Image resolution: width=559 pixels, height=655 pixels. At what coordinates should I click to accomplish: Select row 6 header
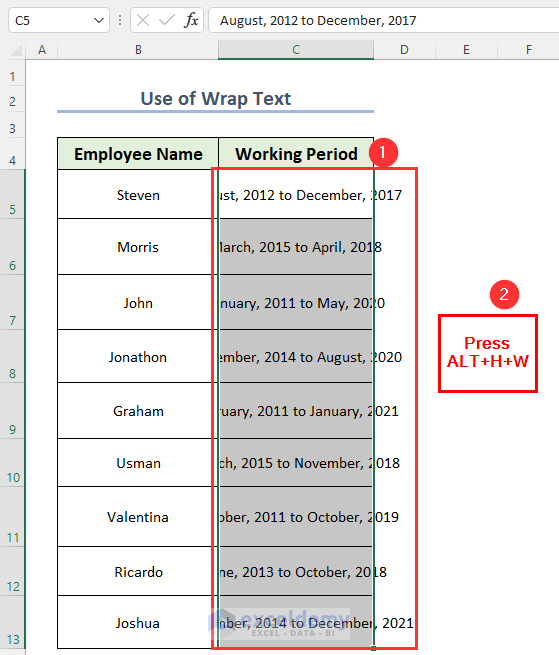point(13,246)
